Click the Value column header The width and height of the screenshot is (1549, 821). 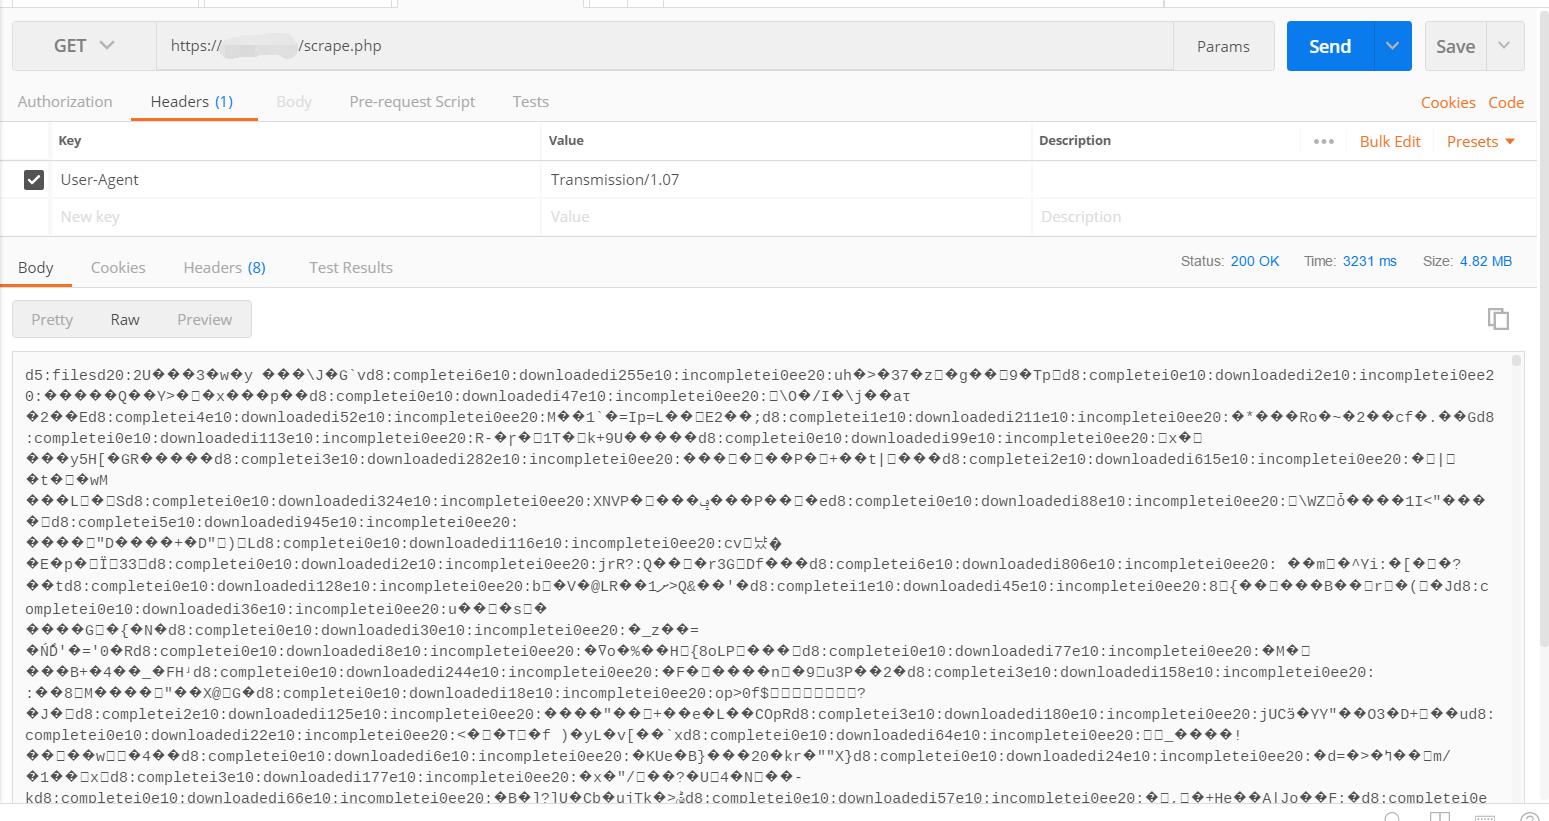566,140
